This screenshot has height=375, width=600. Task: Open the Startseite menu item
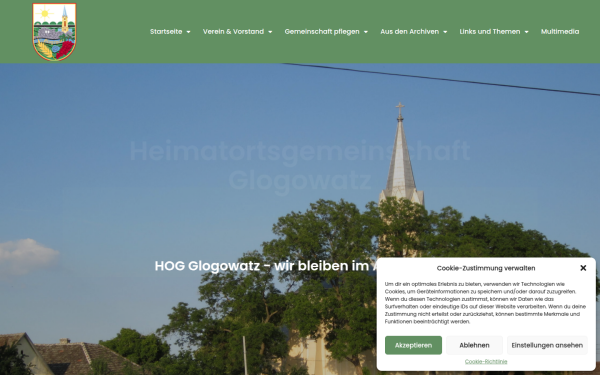(166, 32)
